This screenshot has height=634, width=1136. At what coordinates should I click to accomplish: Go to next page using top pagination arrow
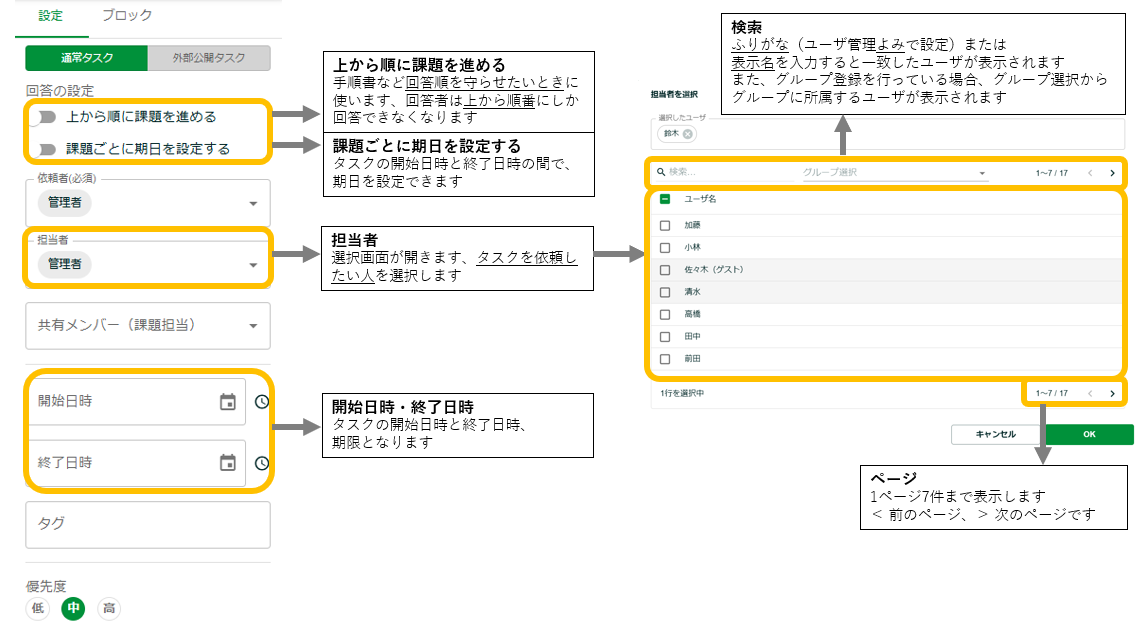1112,172
